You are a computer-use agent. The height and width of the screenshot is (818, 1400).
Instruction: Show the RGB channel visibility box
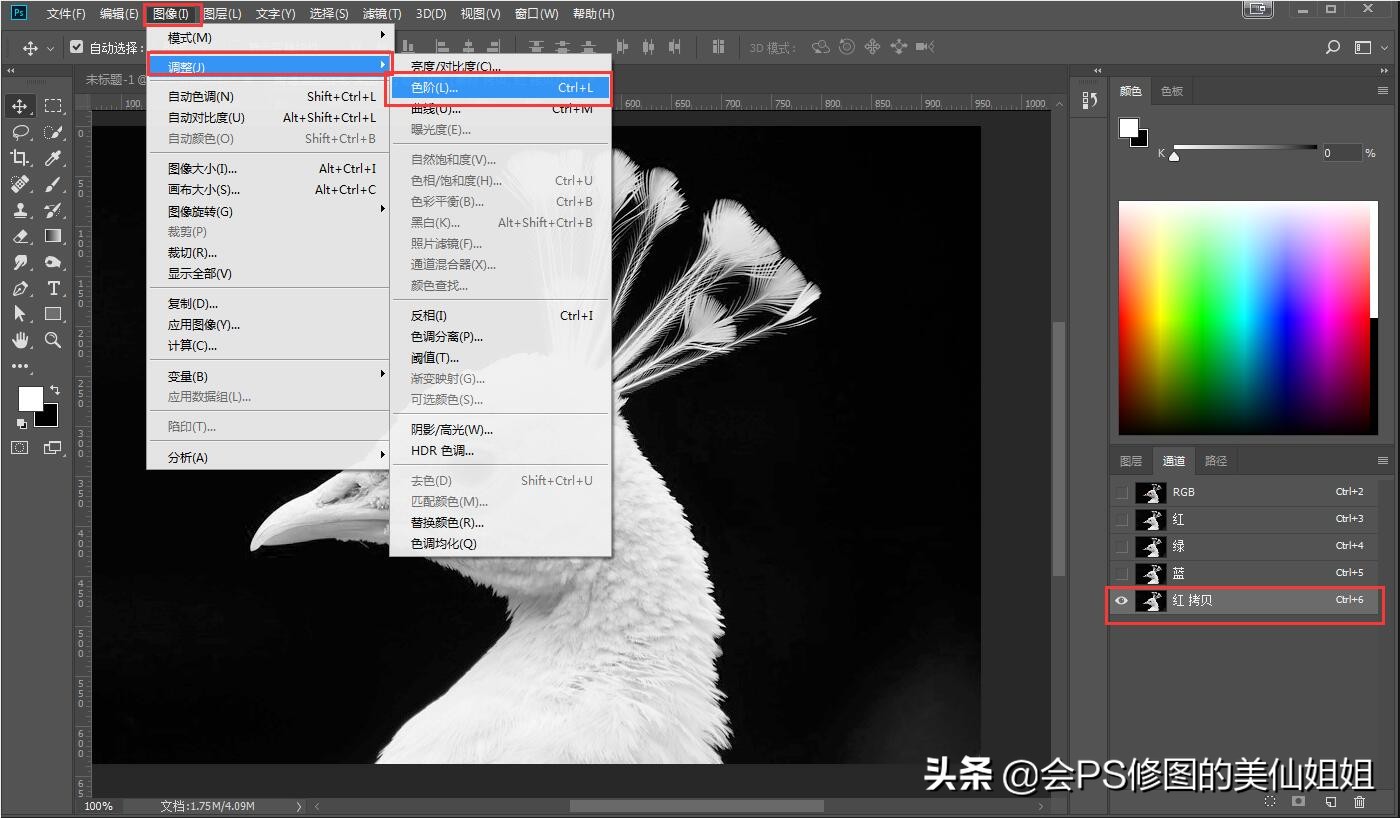tap(1121, 492)
